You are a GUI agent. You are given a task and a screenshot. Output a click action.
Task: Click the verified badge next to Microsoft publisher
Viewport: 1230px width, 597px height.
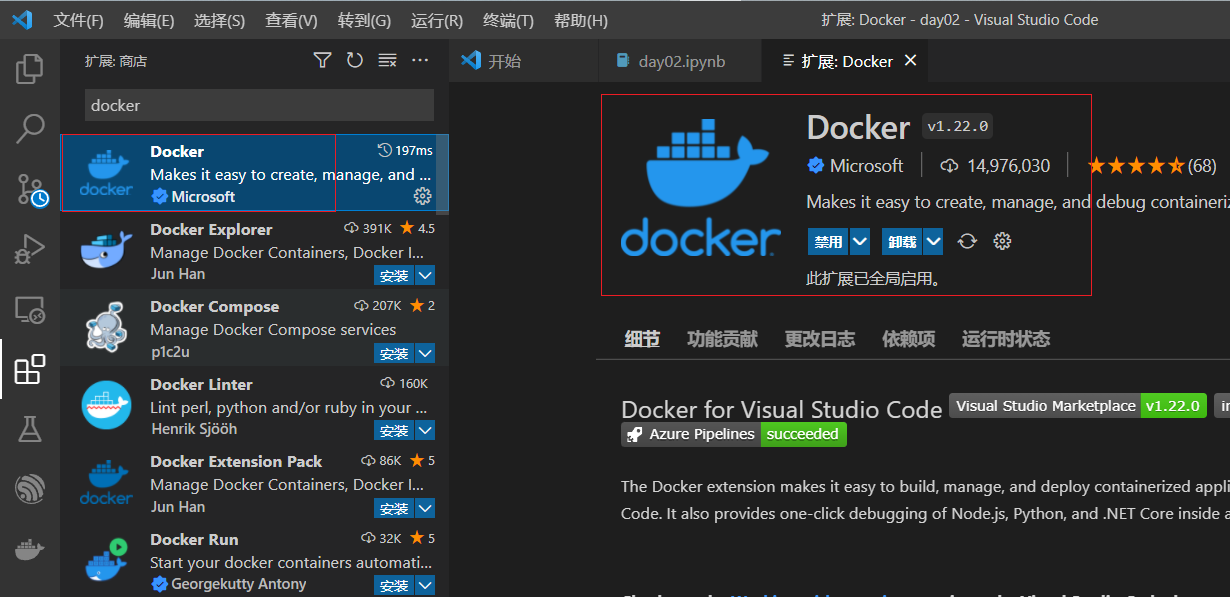click(x=816, y=165)
